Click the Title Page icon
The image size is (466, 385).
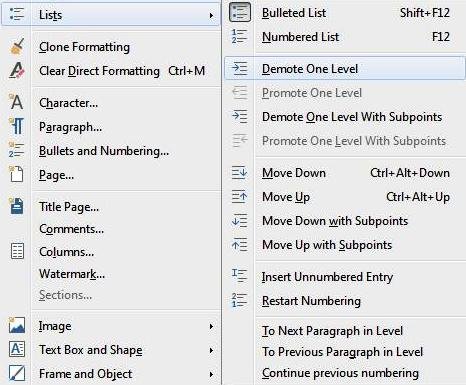17,206
